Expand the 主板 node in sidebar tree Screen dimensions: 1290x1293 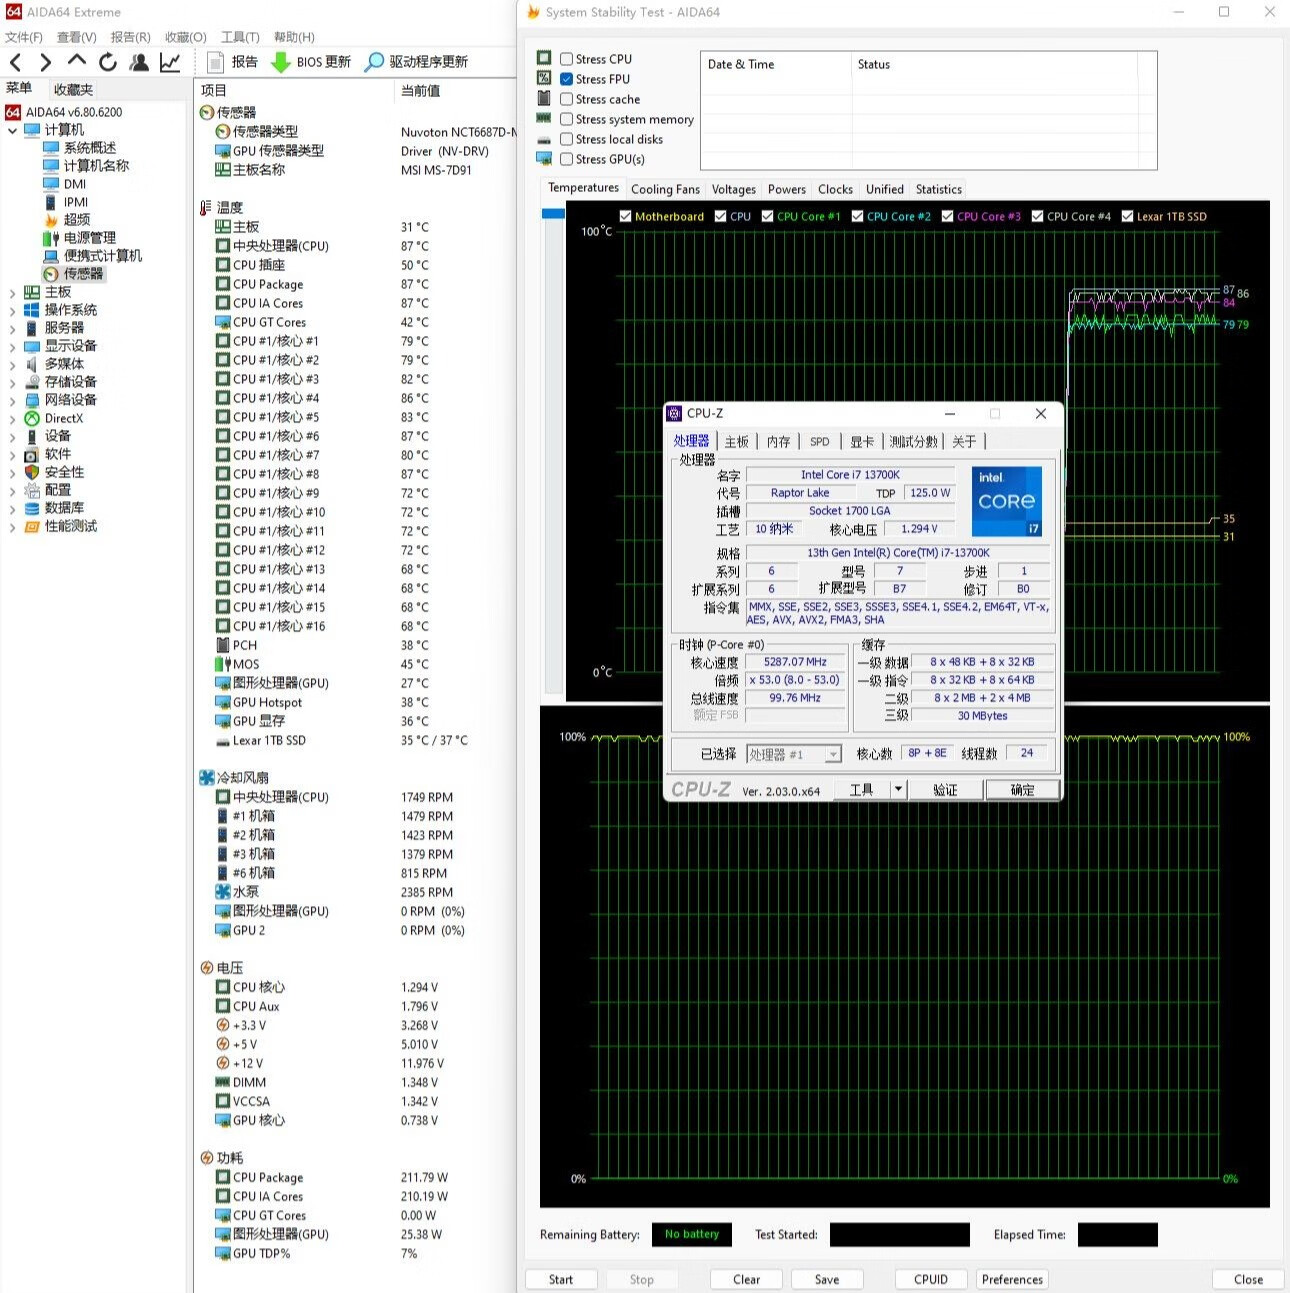coord(12,292)
